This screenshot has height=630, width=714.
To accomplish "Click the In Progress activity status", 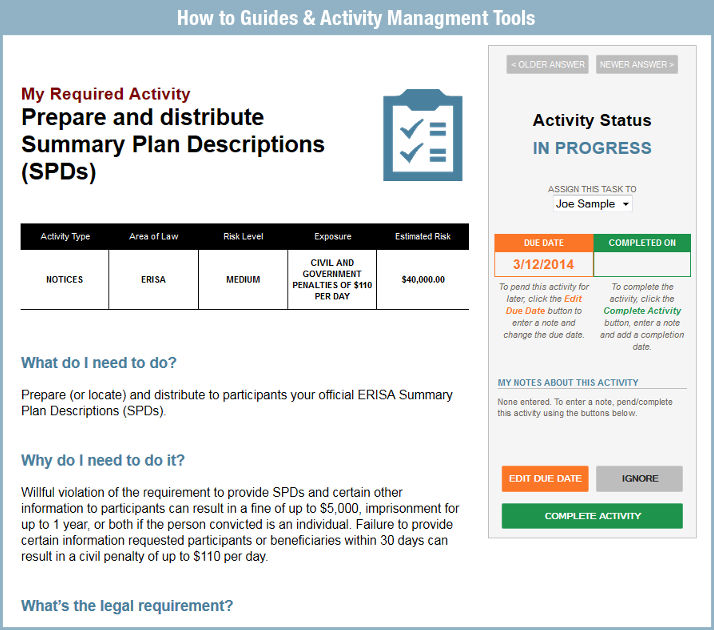I will [x=592, y=148].
